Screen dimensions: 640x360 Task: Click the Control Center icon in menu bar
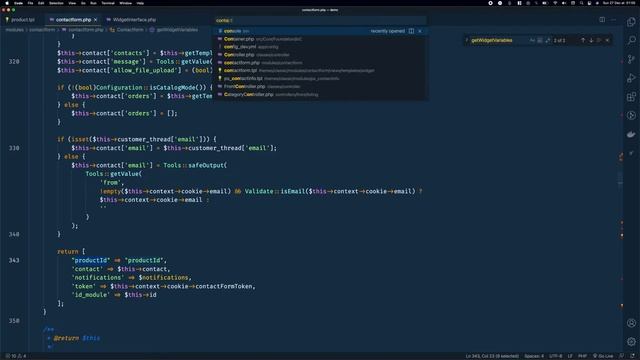pos(589,3)
